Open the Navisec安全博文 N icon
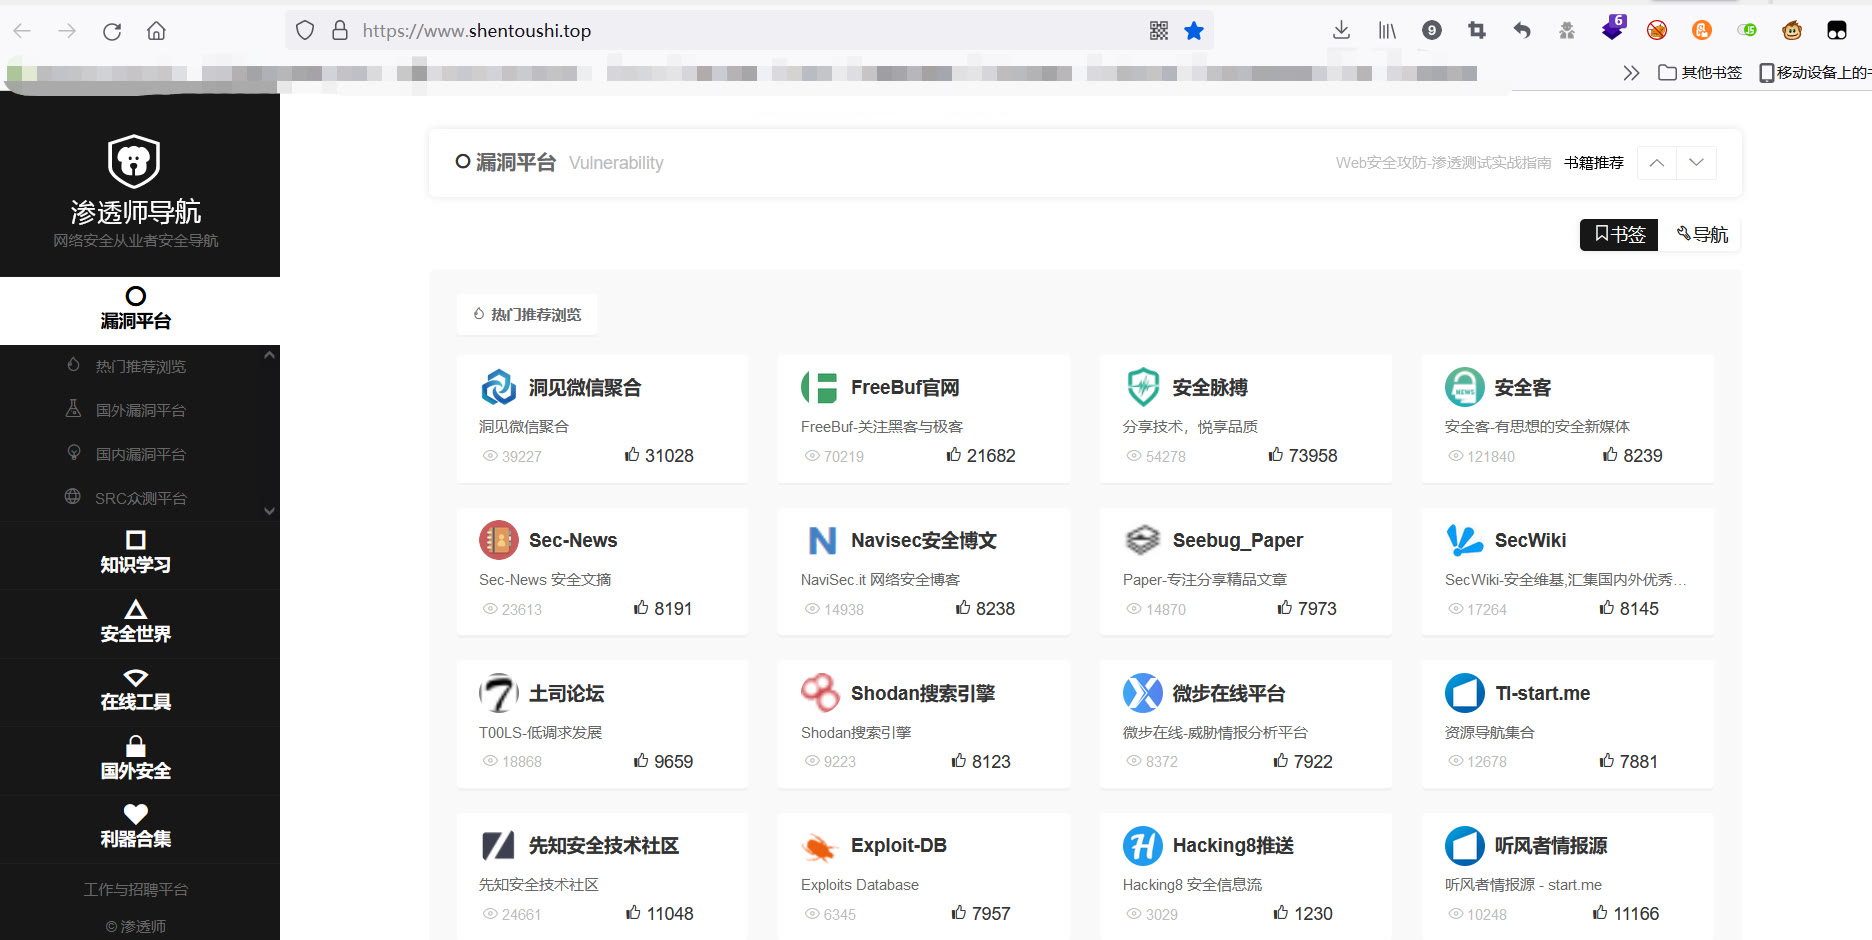 tap(821, 540)
